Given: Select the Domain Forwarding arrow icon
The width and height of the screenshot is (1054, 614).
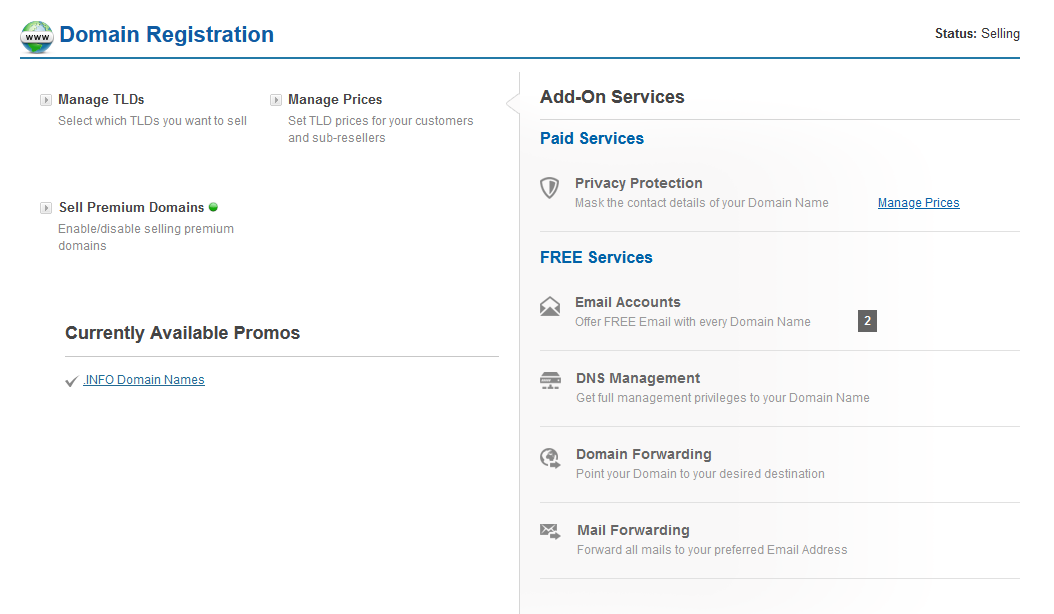Looking at the screenshot, I should click(x=550, y=457).
